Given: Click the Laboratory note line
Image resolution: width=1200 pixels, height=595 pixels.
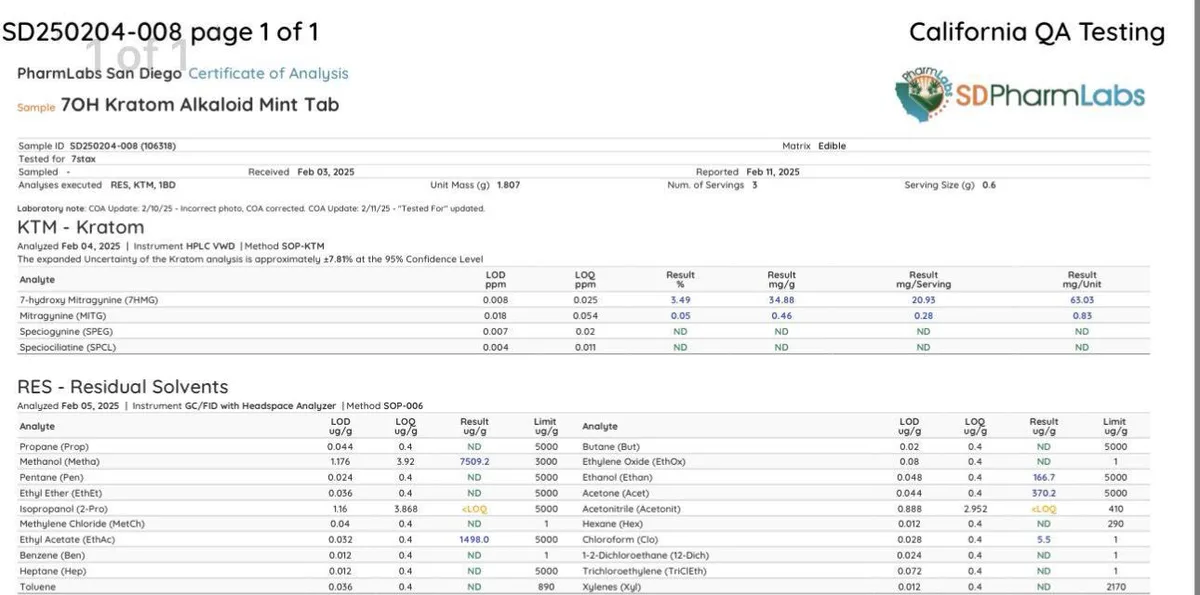Looking at the screenshot, I should tap(251, 208).
